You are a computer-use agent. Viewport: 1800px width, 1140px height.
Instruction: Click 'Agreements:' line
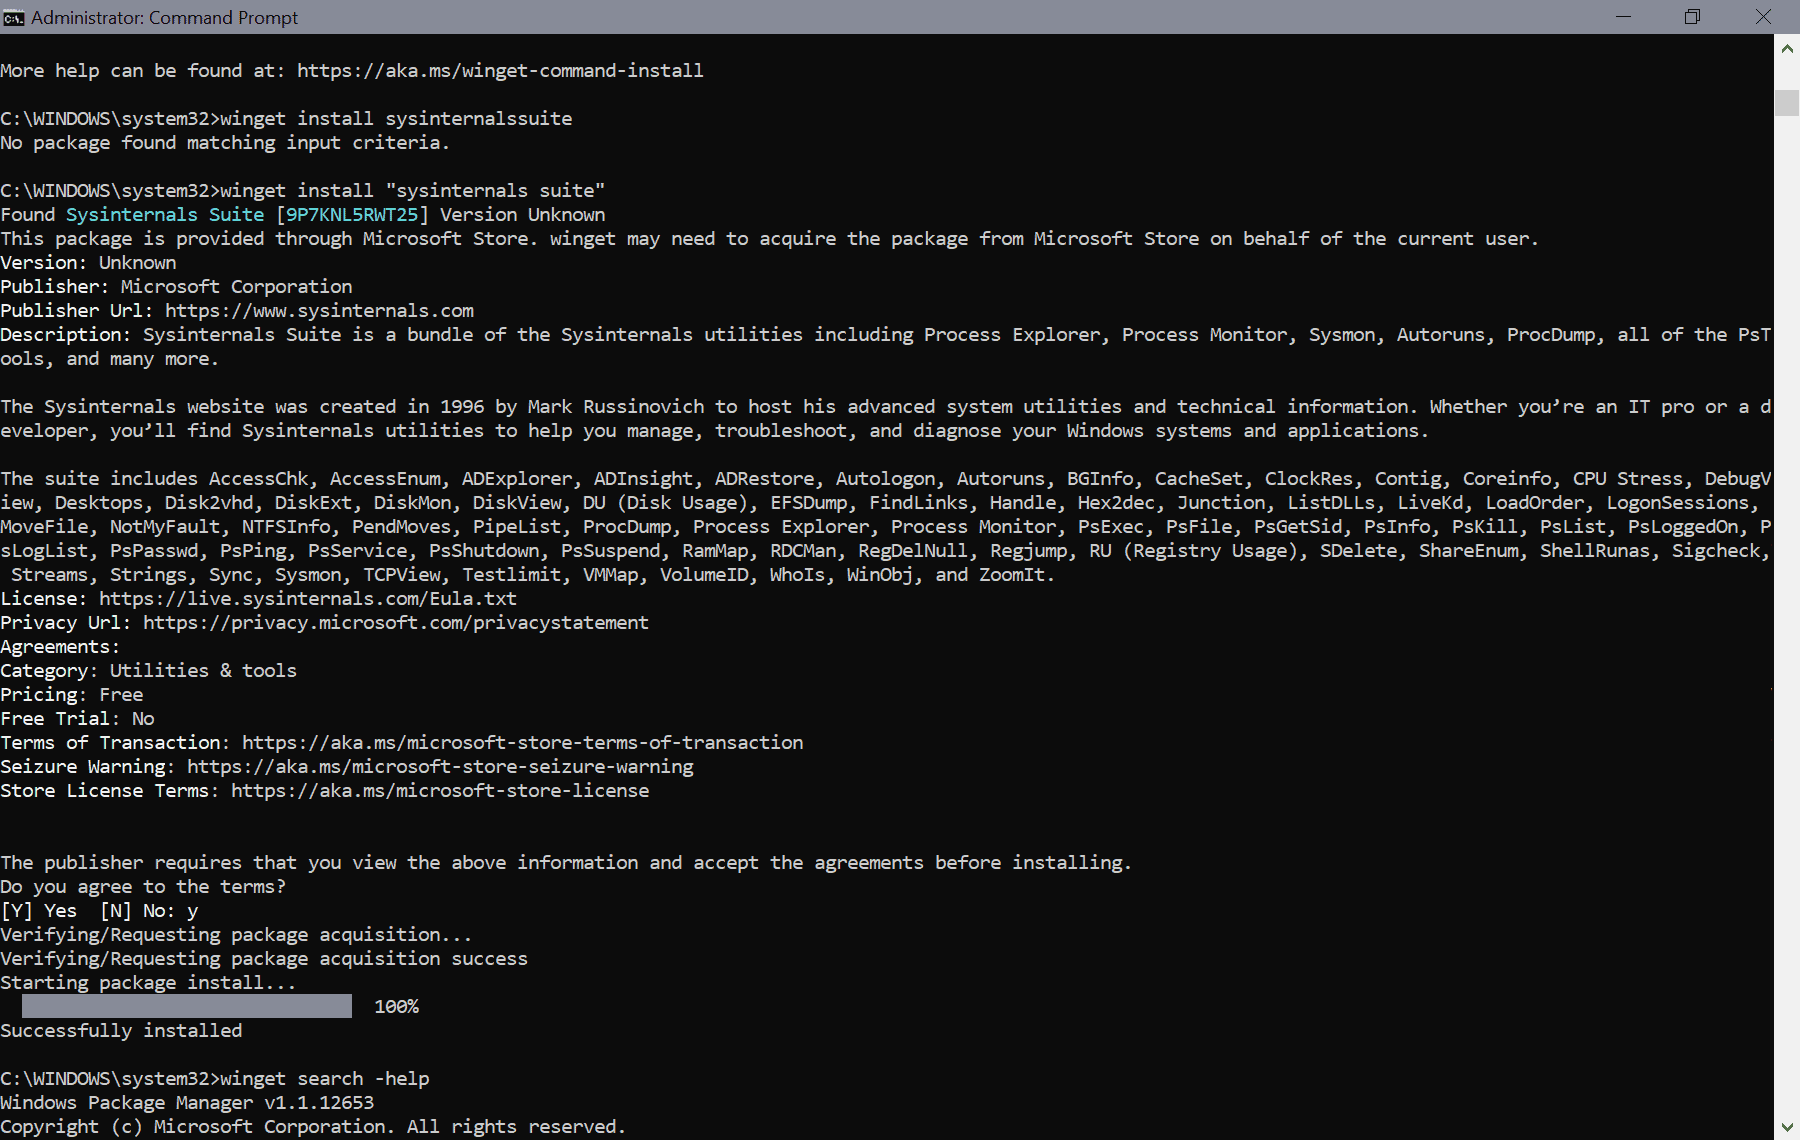tap(60, 647)
